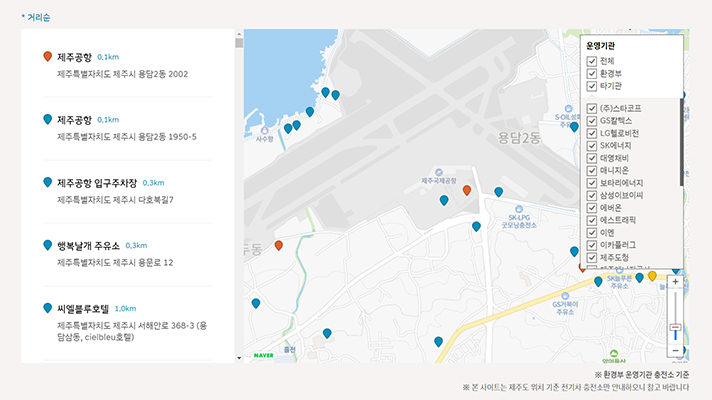Uncheck the 에버온 operator filter

pos(592,207)
